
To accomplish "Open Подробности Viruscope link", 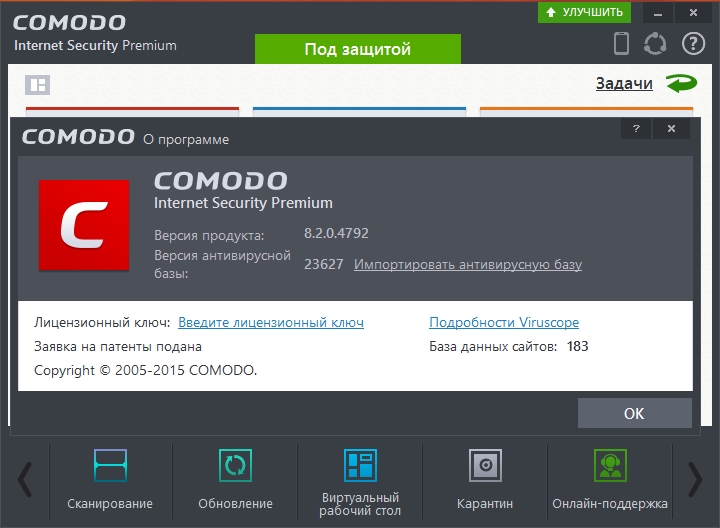I will click(x=504, y=322).
